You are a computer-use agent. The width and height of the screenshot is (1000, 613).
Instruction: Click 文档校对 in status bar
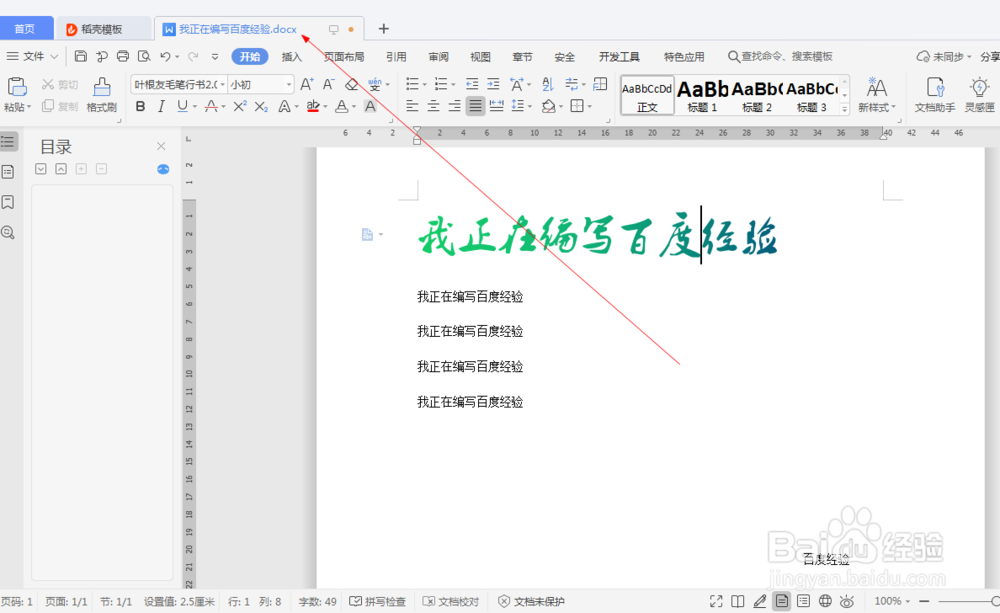[451, 602]
